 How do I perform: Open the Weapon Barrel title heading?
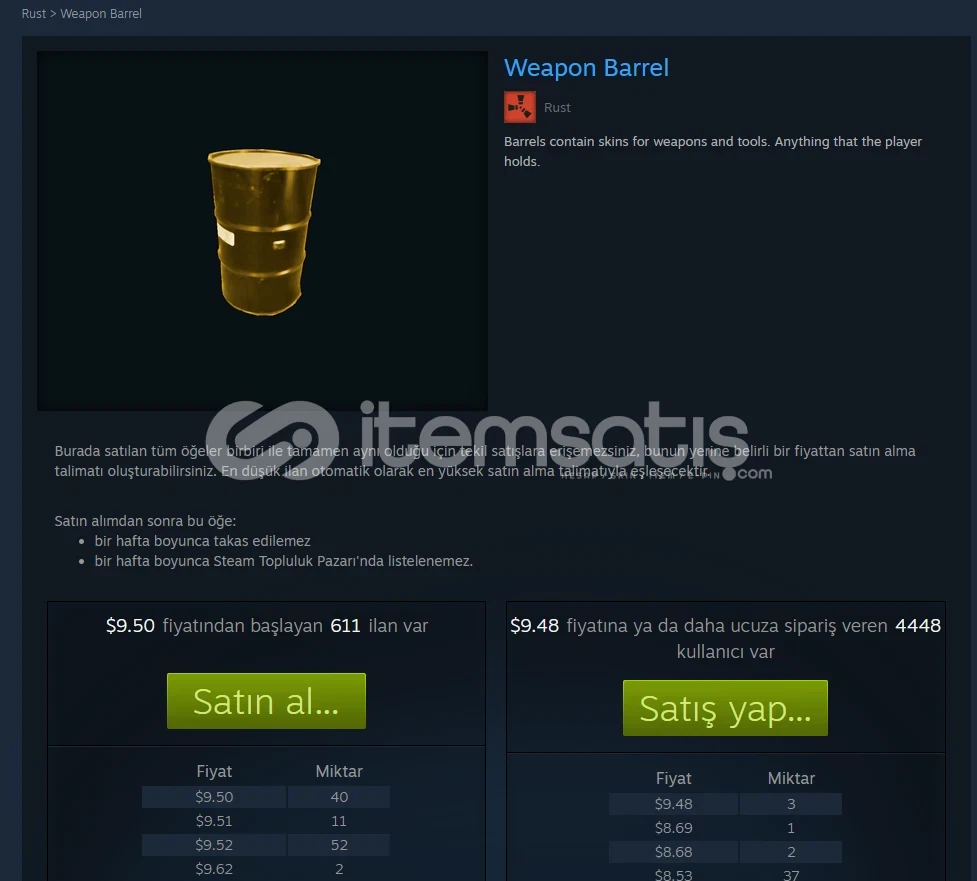[x=586, y=68]
